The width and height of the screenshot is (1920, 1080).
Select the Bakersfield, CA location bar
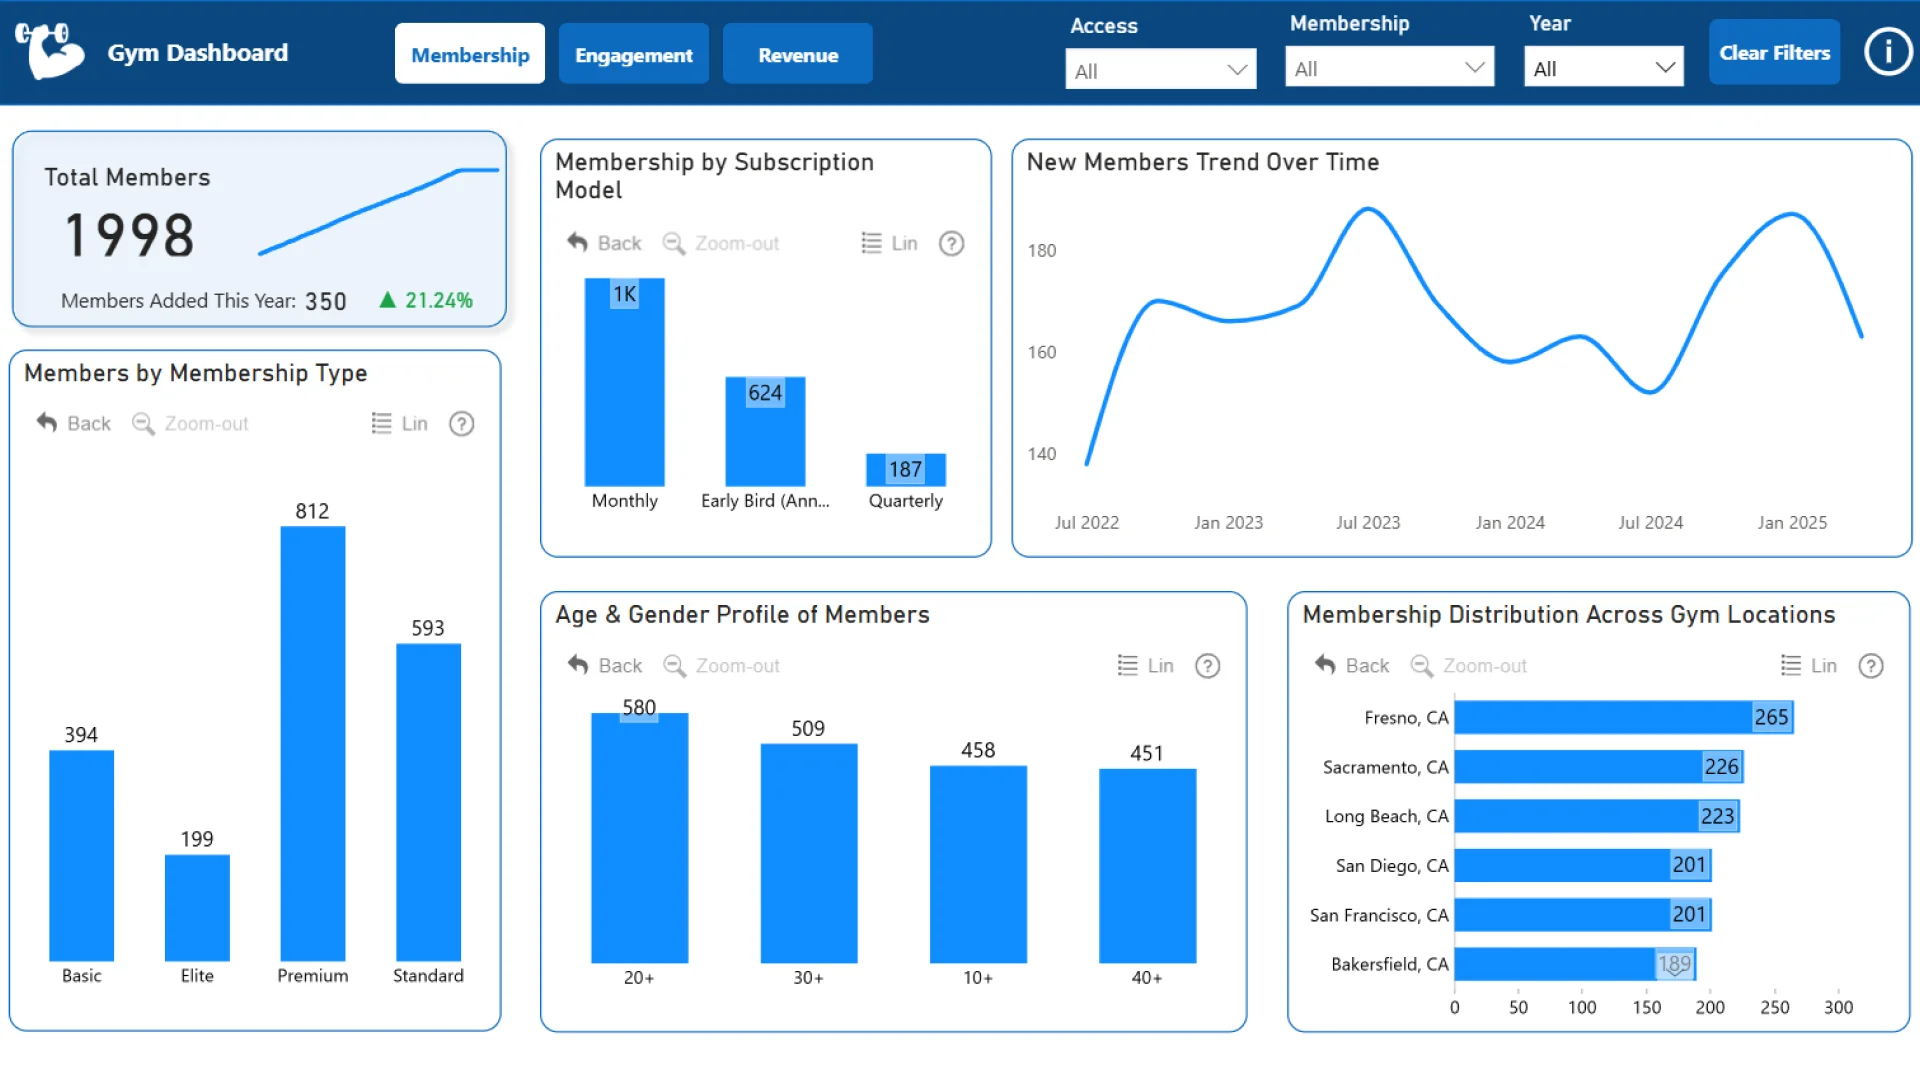[1575, 964]
